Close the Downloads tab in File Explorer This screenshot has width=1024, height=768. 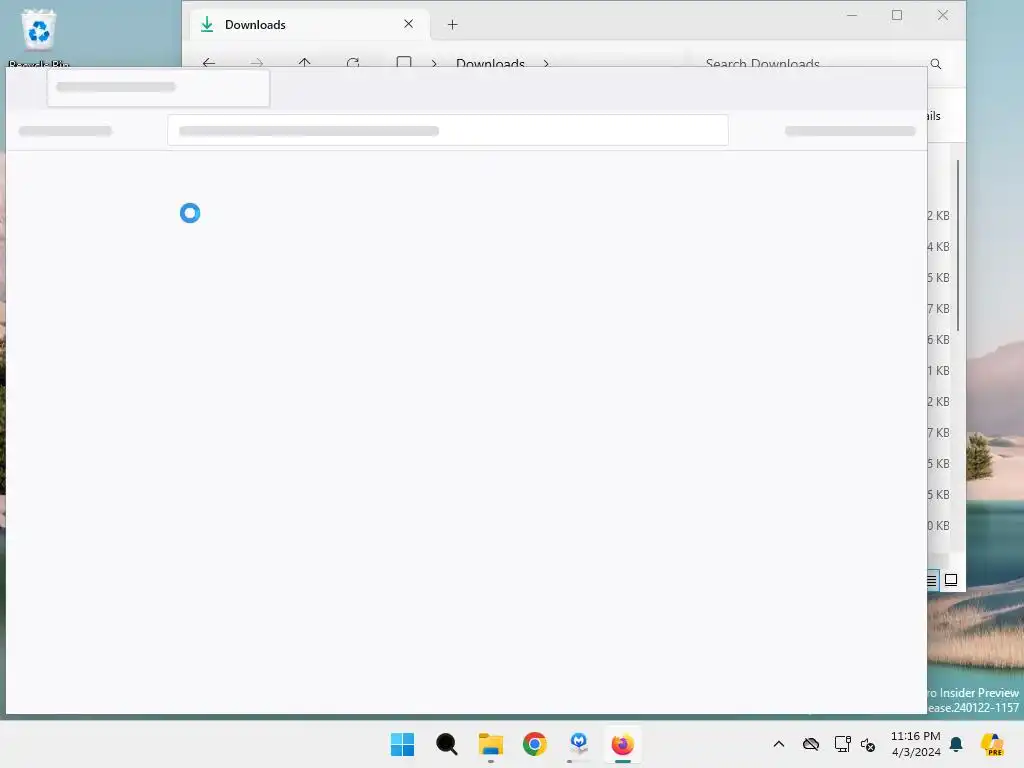tap(408, 24)
